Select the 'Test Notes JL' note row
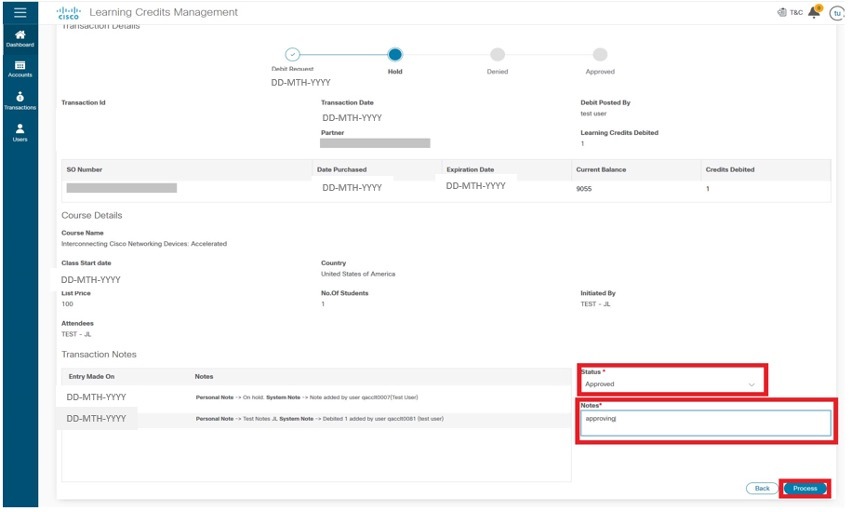852x512 pixels. point(316,419)
